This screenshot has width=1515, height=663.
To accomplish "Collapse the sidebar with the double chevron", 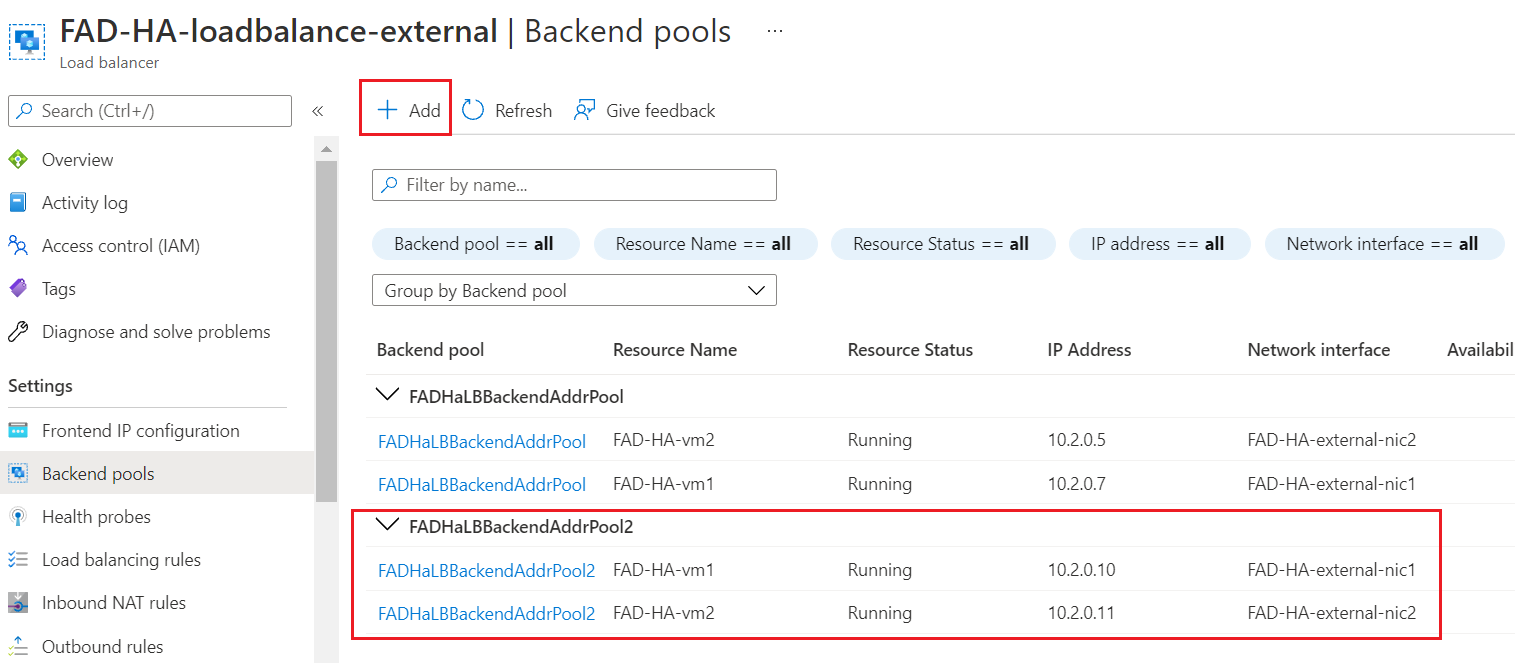I will pos(319,111).
